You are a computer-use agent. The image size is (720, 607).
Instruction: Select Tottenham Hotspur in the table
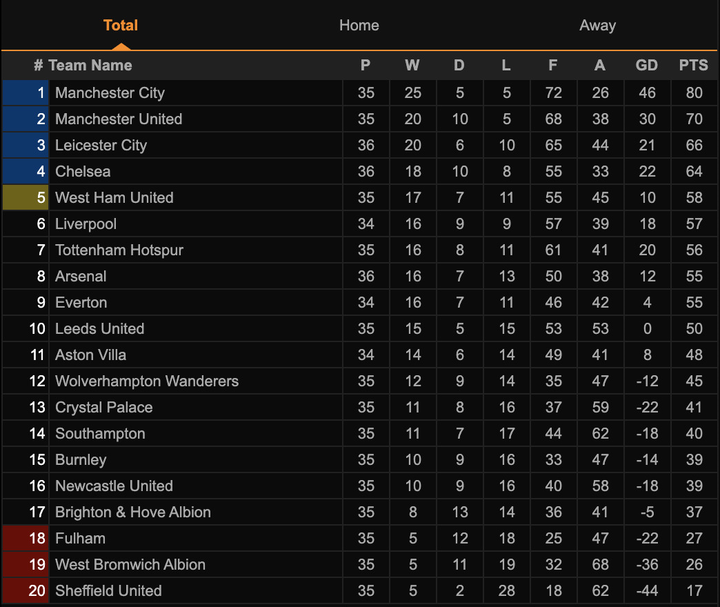(119, 250)
